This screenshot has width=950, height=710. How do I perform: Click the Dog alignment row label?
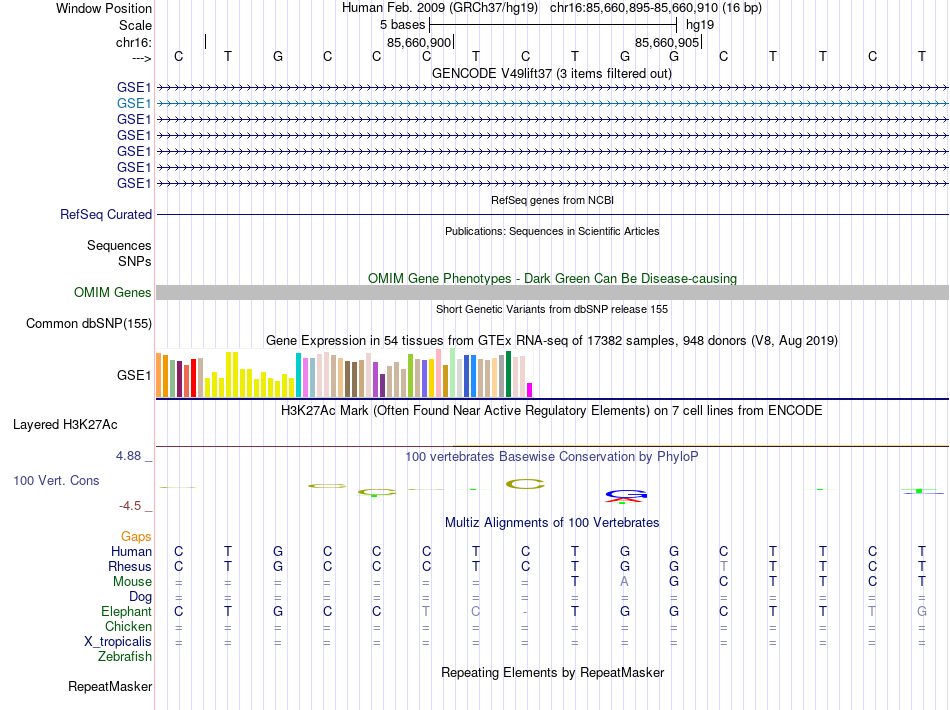[x=140, y=597]
